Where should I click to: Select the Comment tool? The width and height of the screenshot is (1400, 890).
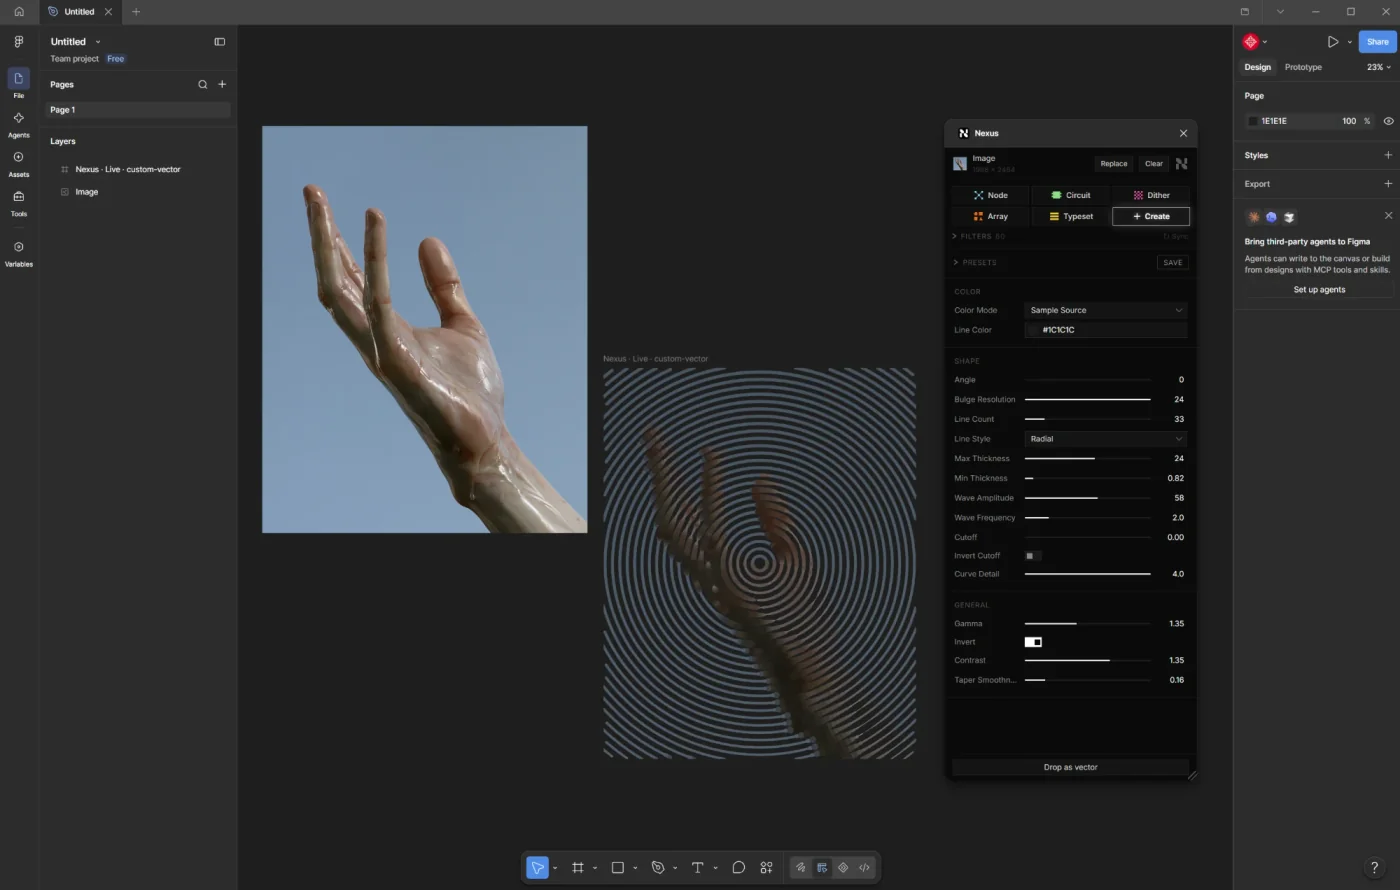738,867
